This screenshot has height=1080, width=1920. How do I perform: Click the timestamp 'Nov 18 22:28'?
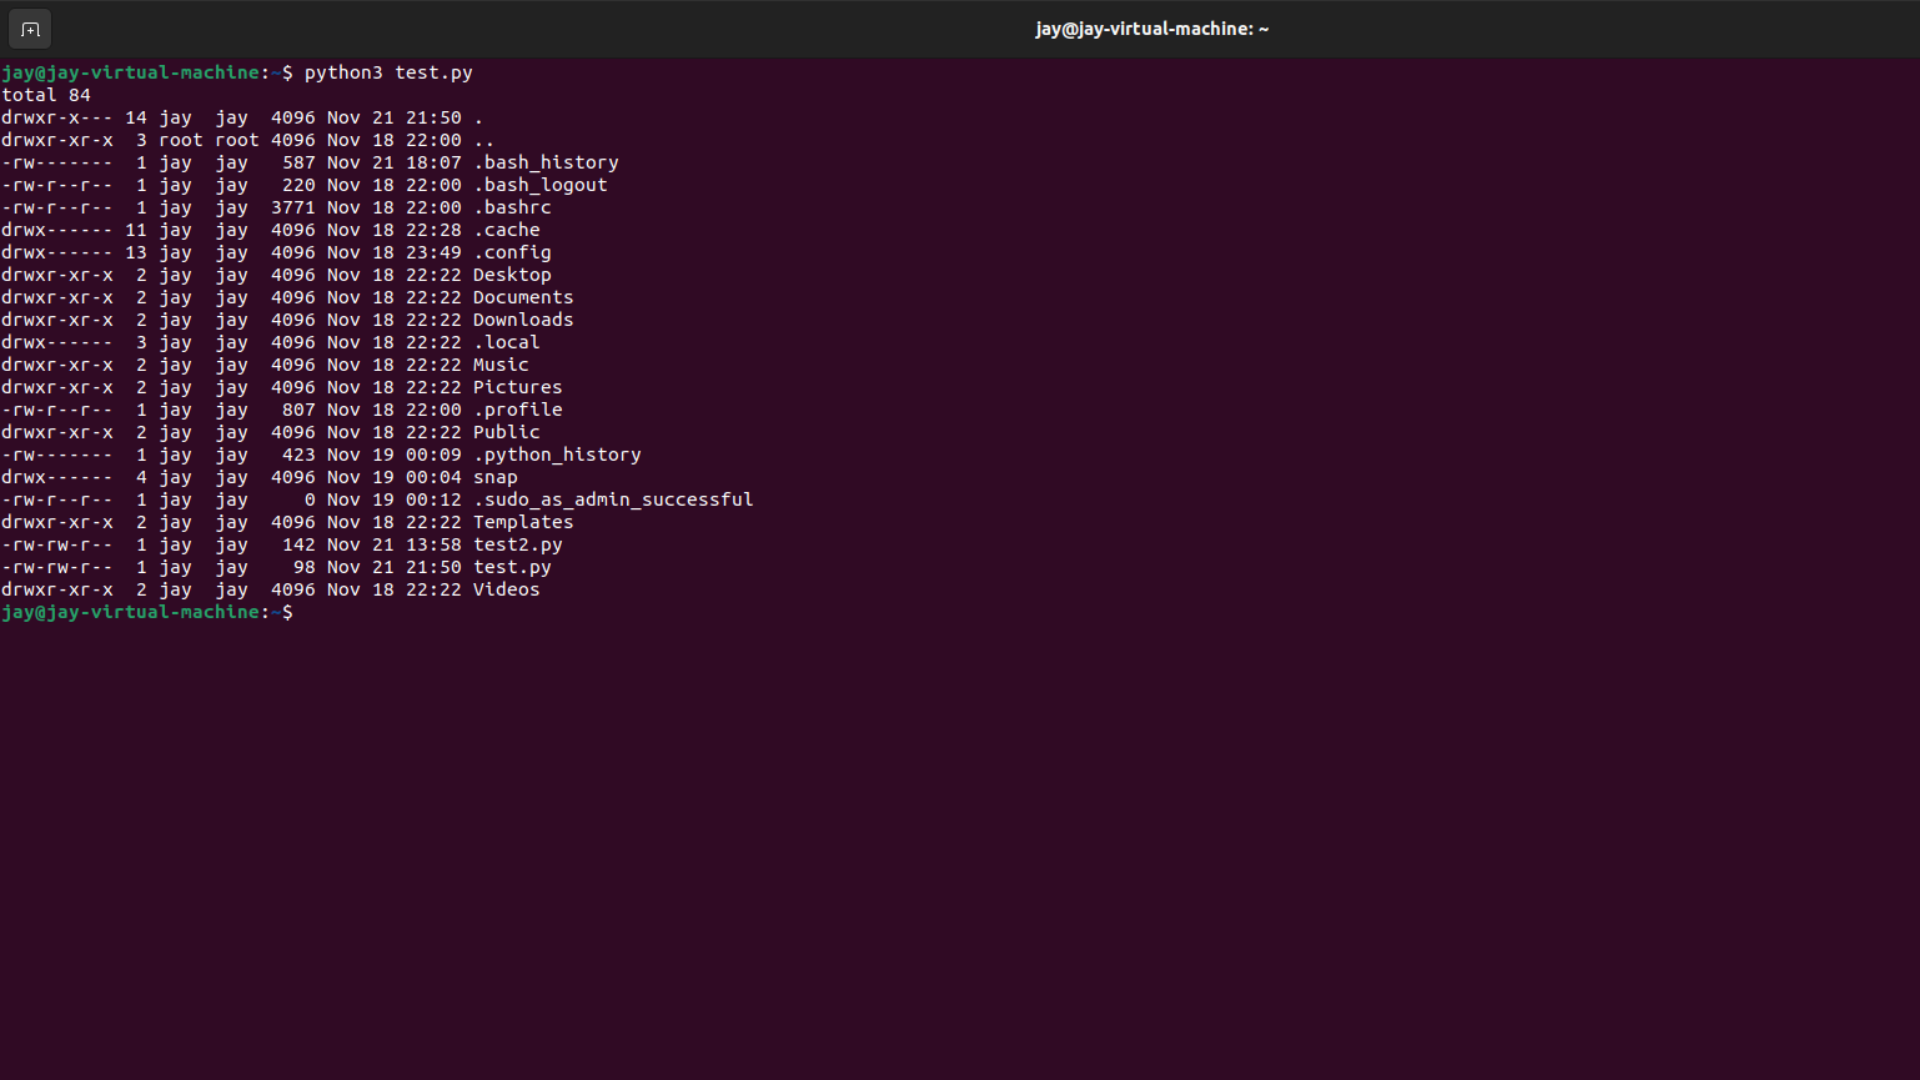(x=394, y=230)
